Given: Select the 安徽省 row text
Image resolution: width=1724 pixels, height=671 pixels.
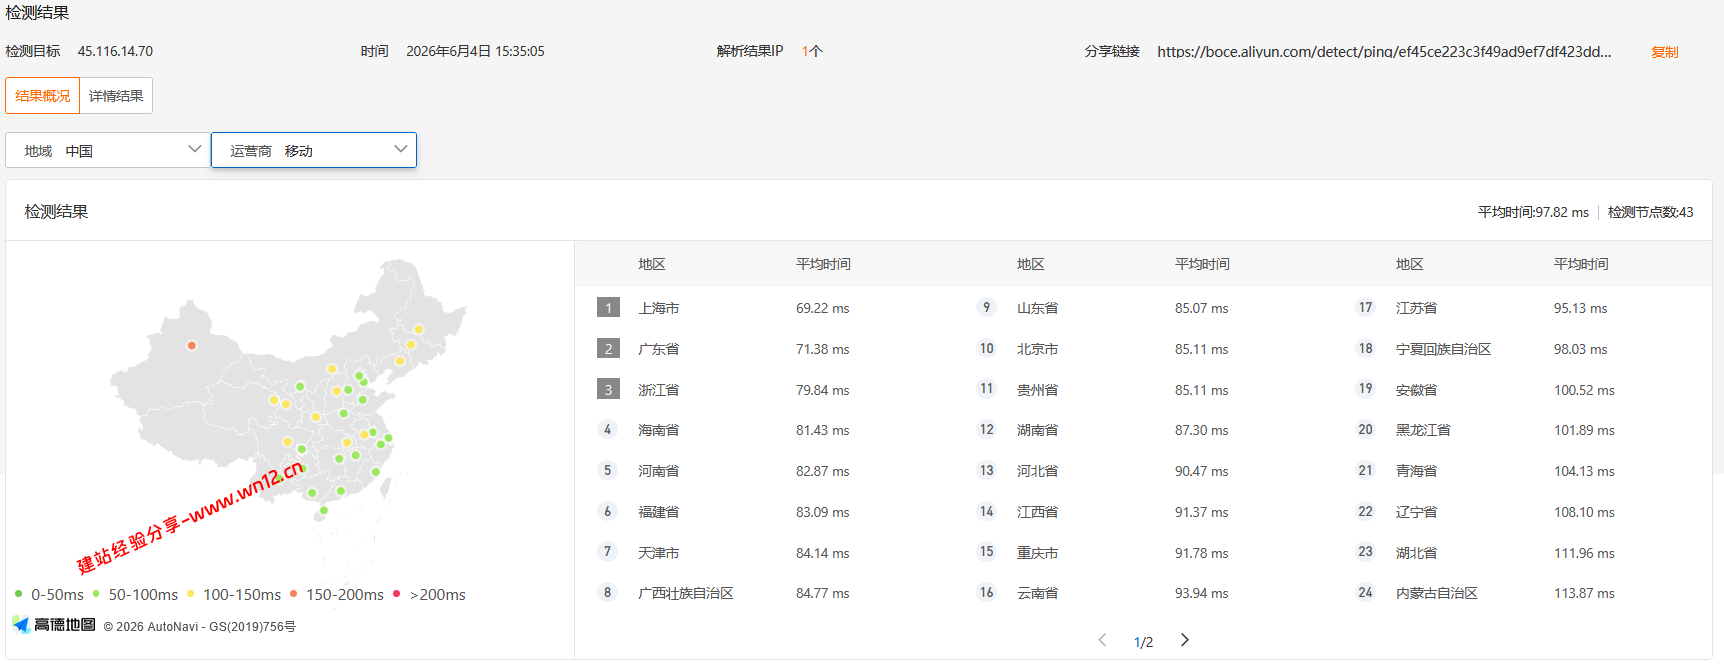Looking at the screenshot, I should pyautogui.click(x=1417, y=390).
